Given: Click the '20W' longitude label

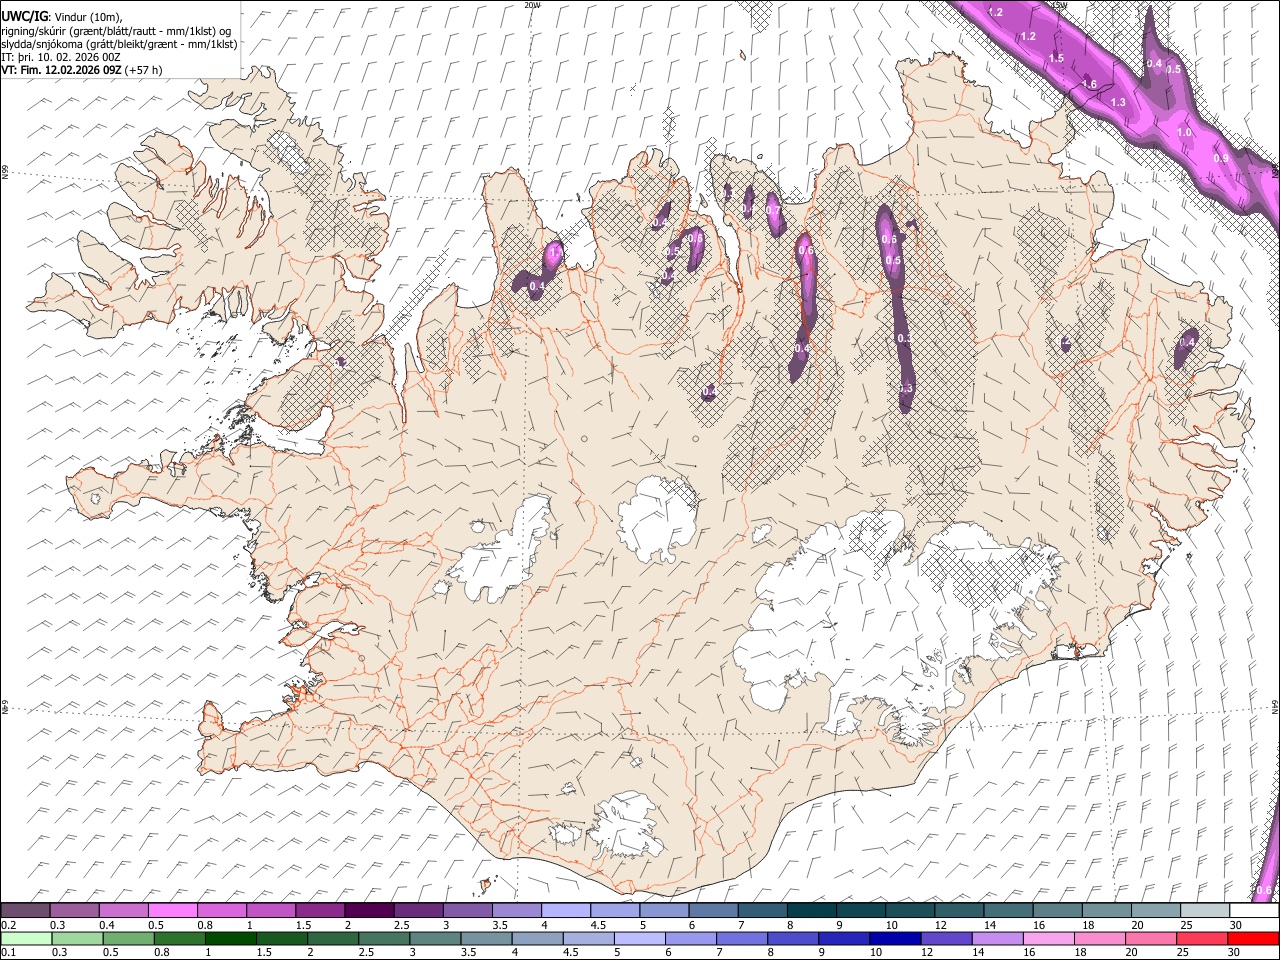Looking at the screenshot, I should click(531, 5).
